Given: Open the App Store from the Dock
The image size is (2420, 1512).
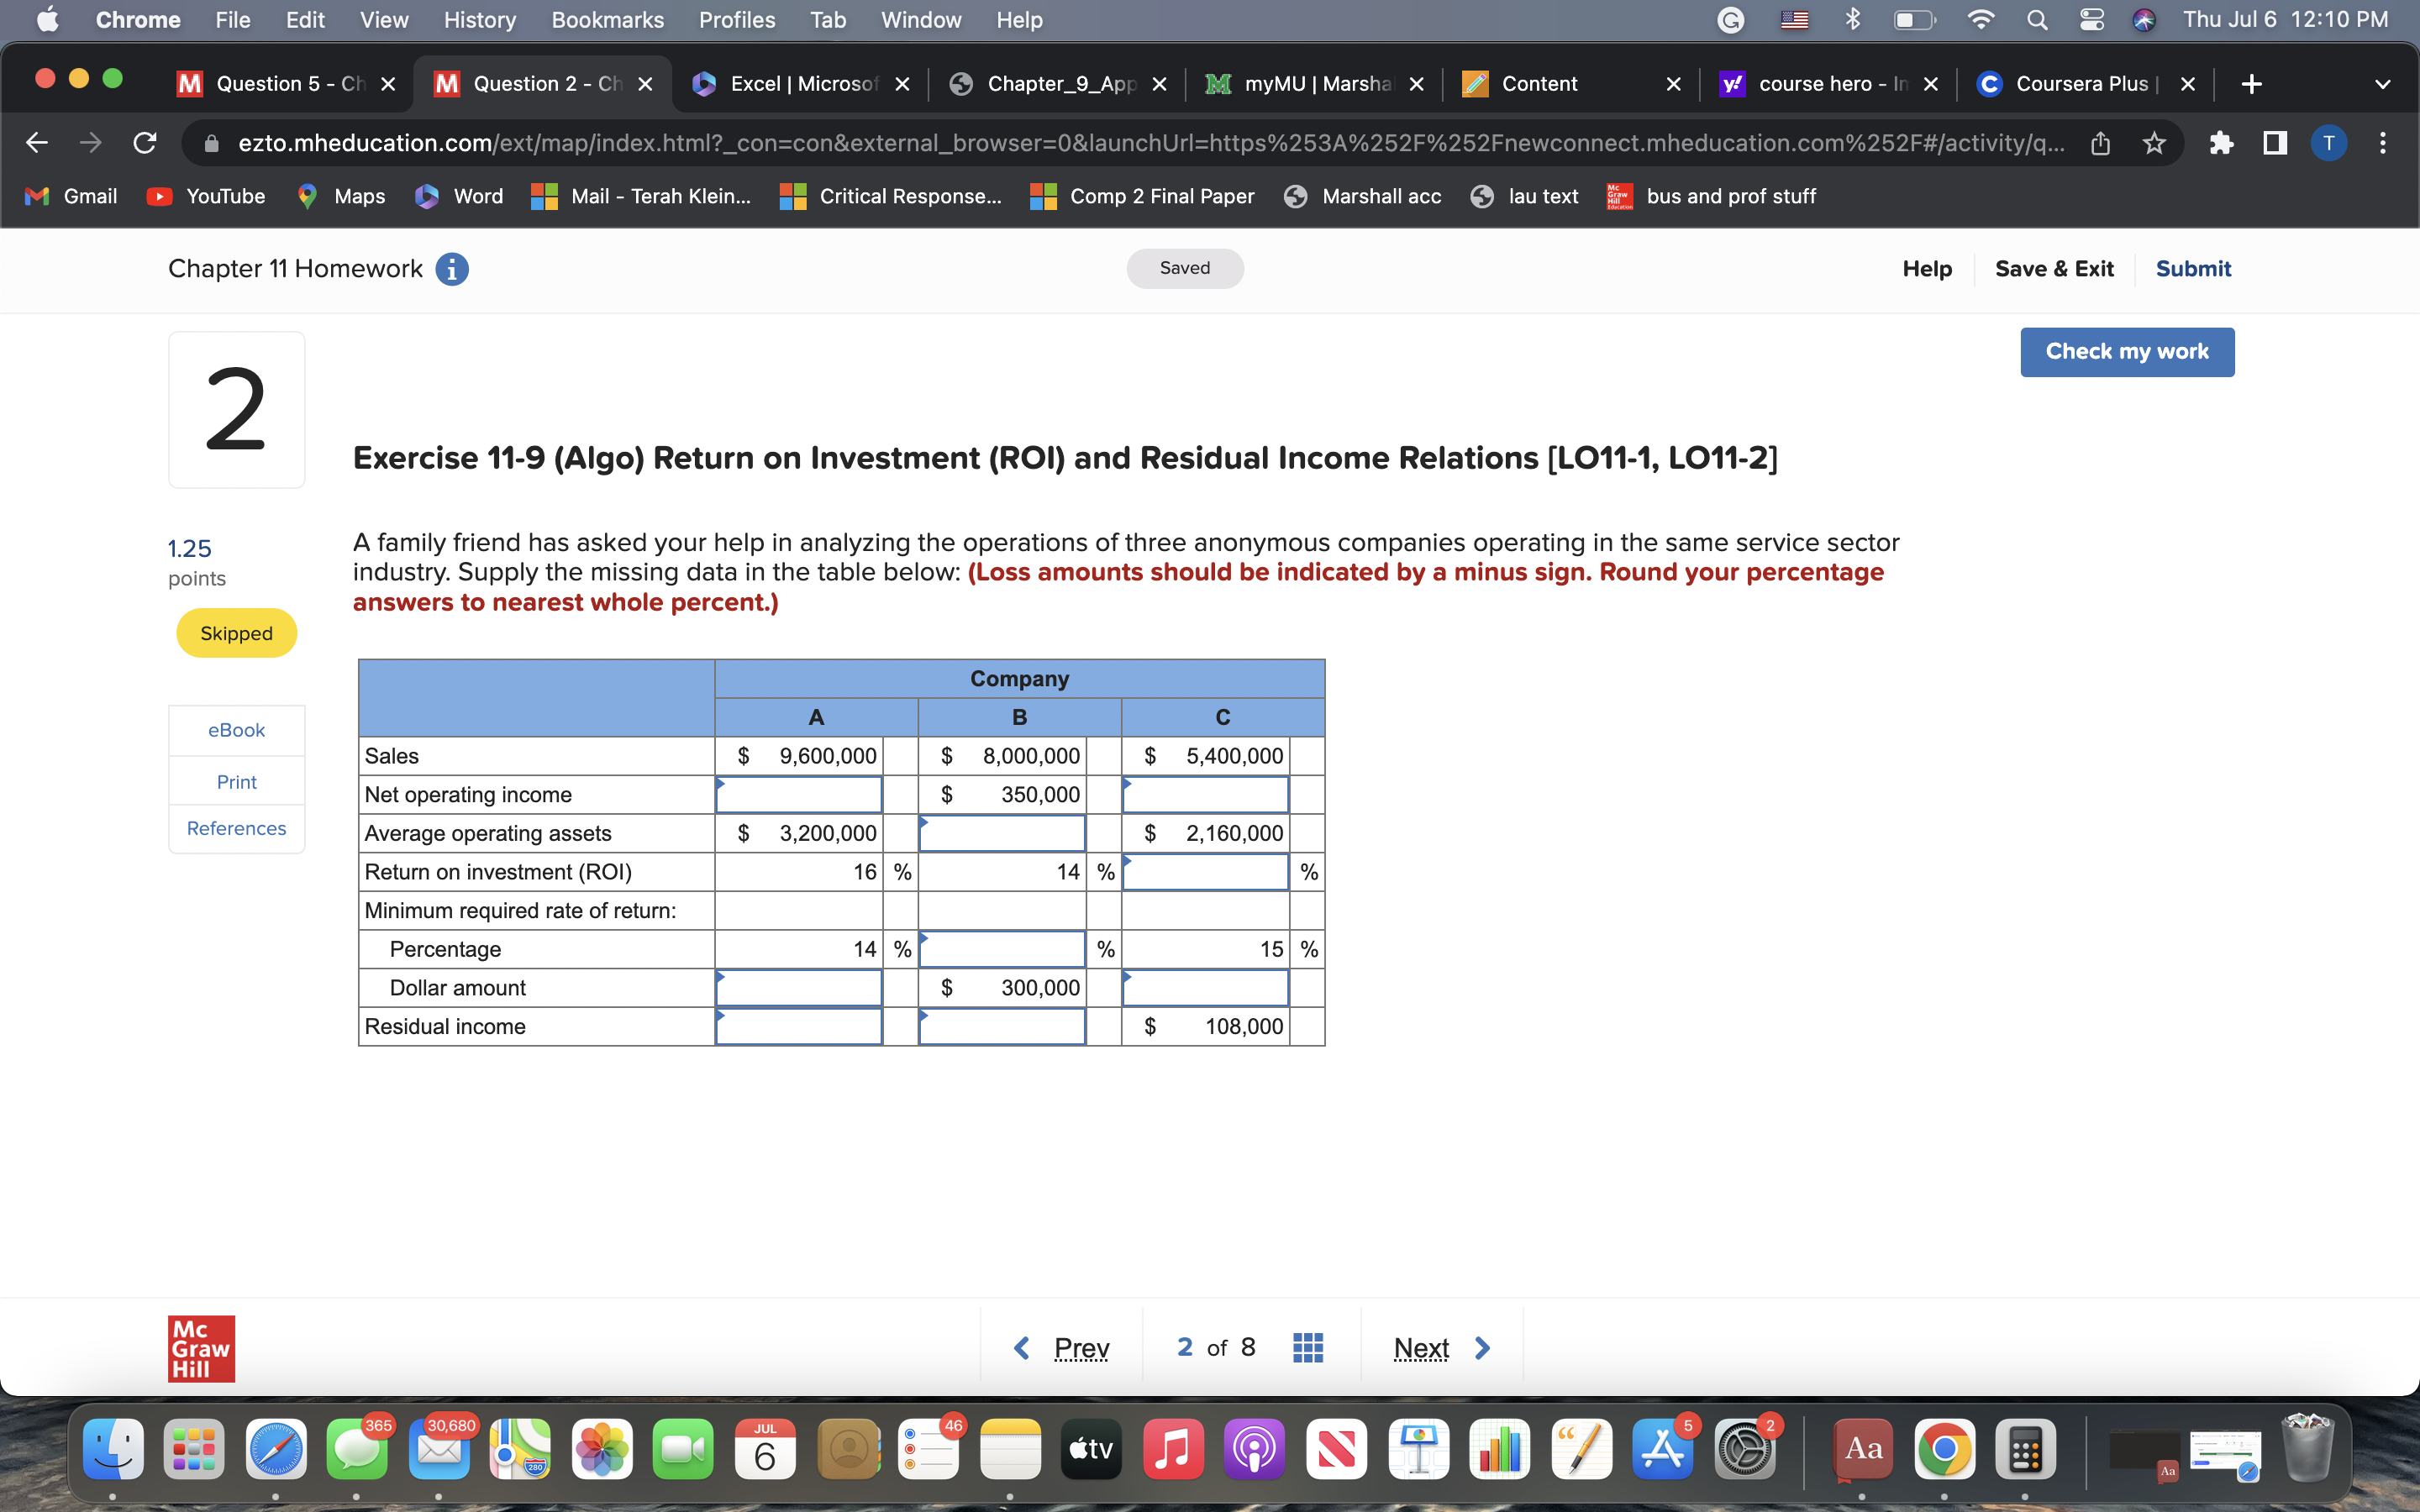Looking at the screenshot, I should 1662,1448.
